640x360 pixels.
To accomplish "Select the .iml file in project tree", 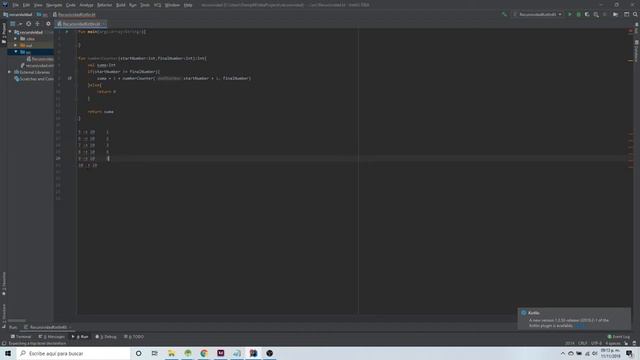I will 37,65.
